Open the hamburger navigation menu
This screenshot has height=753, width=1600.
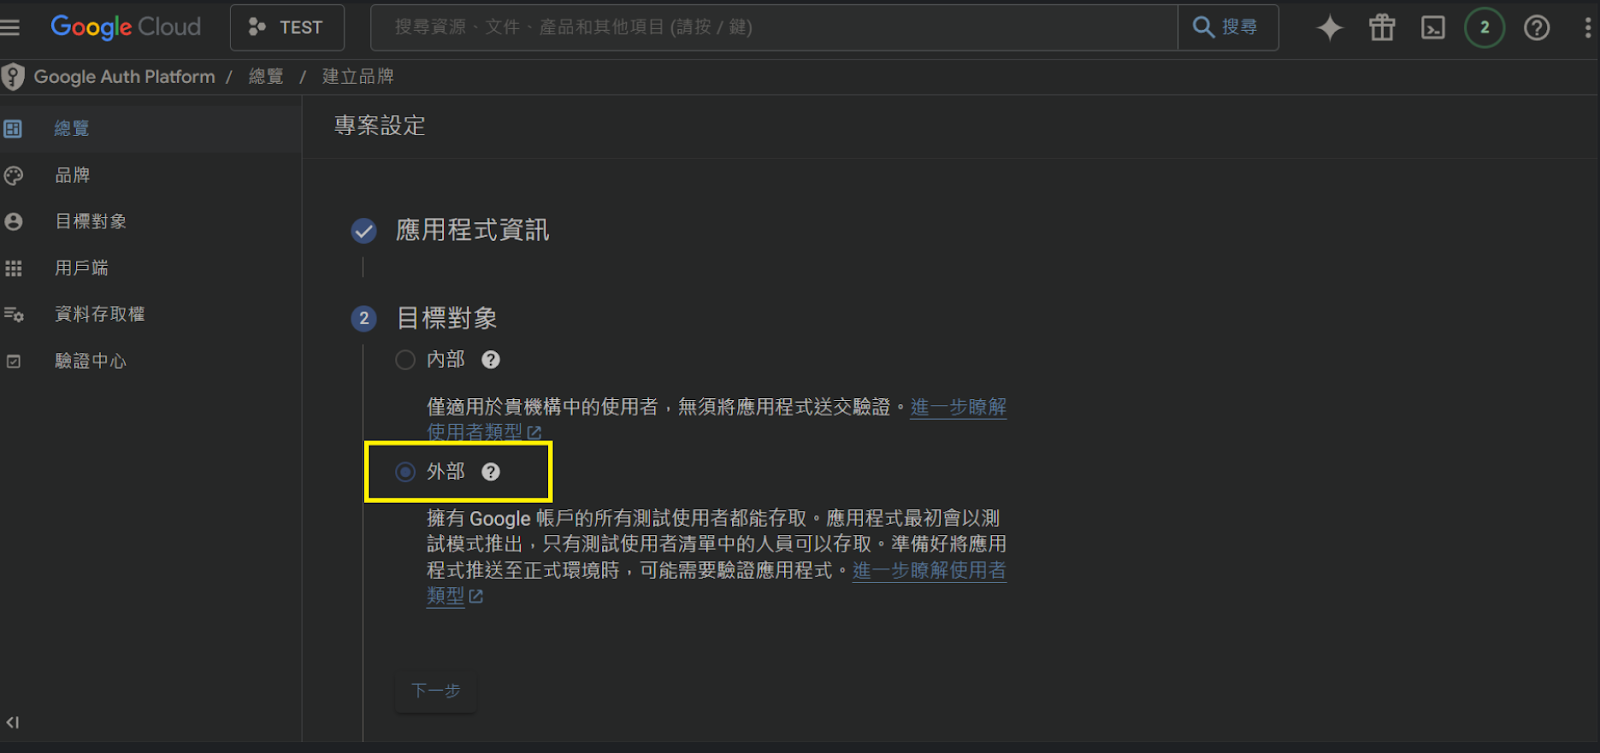[x=10, y=27]
